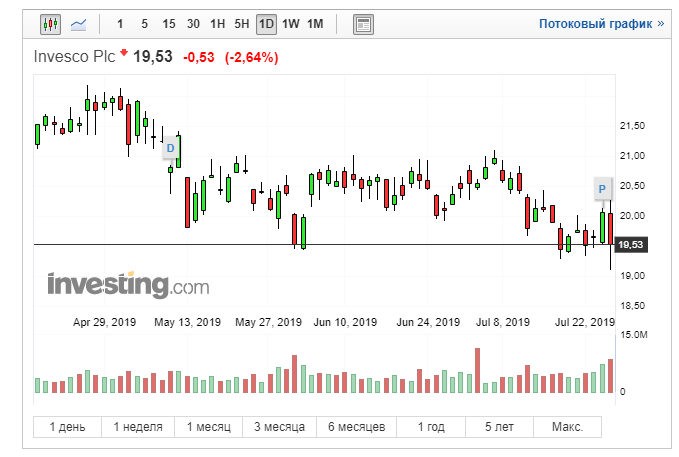This screenshot has height=457, width=679.
Task: Select the 5H interval
Action: (x=242, y=24)
